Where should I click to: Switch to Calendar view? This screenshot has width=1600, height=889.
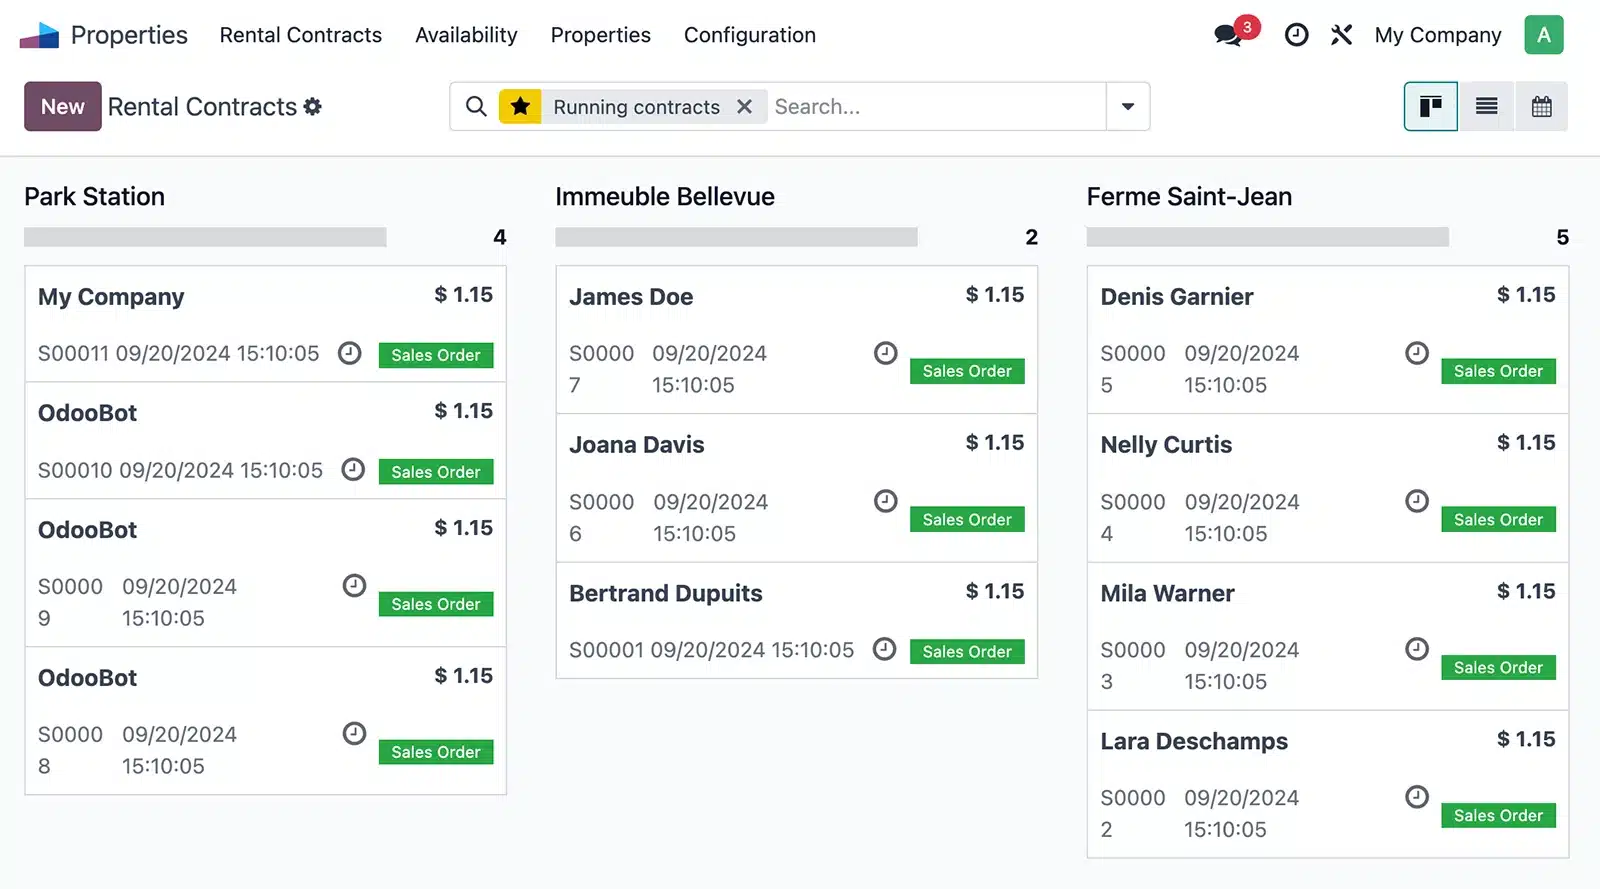pos(1541,107)
